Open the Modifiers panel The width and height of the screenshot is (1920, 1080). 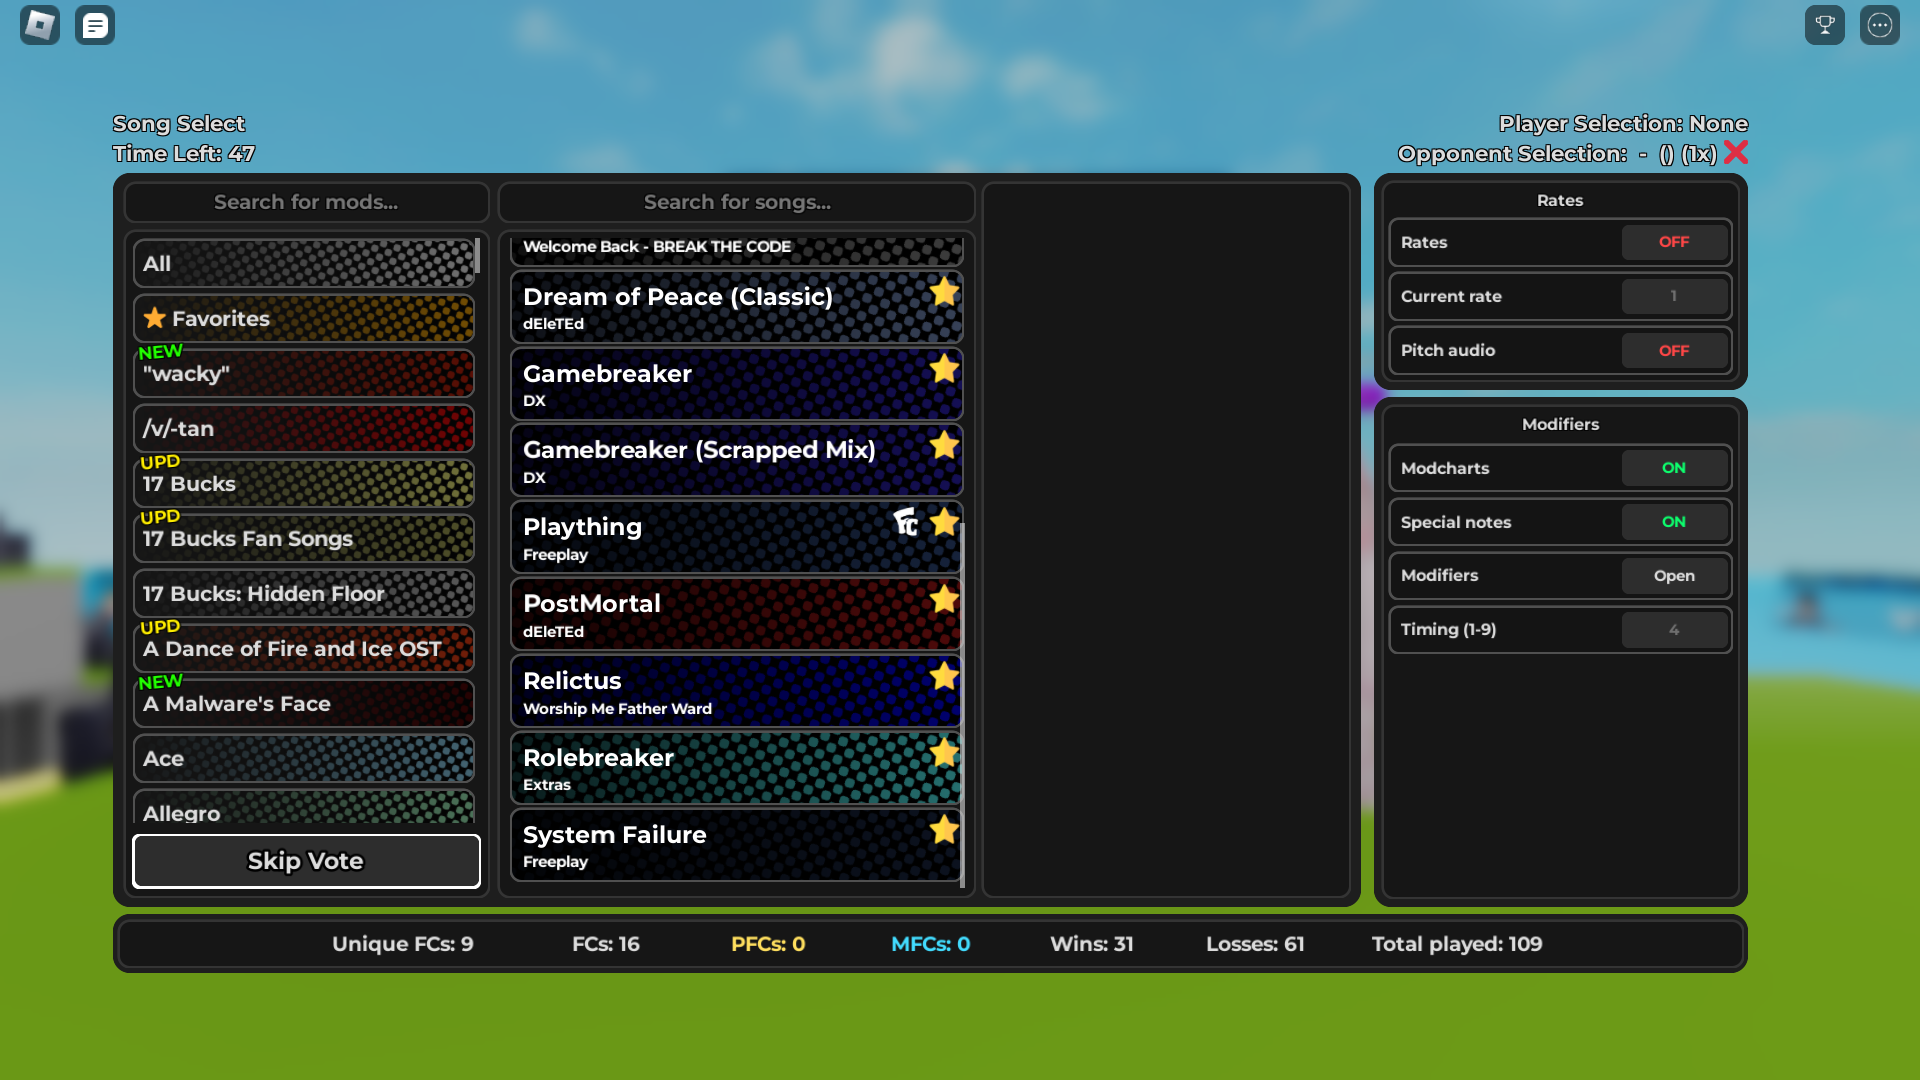[1673, 576]
